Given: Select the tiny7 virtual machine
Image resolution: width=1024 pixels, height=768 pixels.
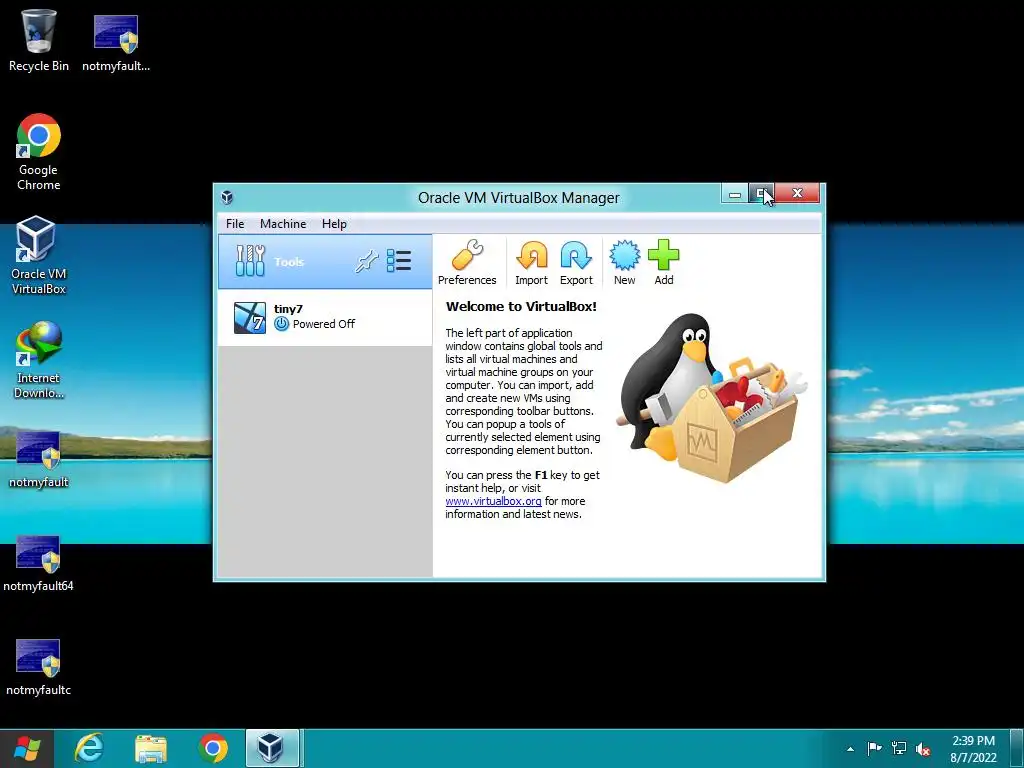Looking at the screenshot, I should 325,317.
